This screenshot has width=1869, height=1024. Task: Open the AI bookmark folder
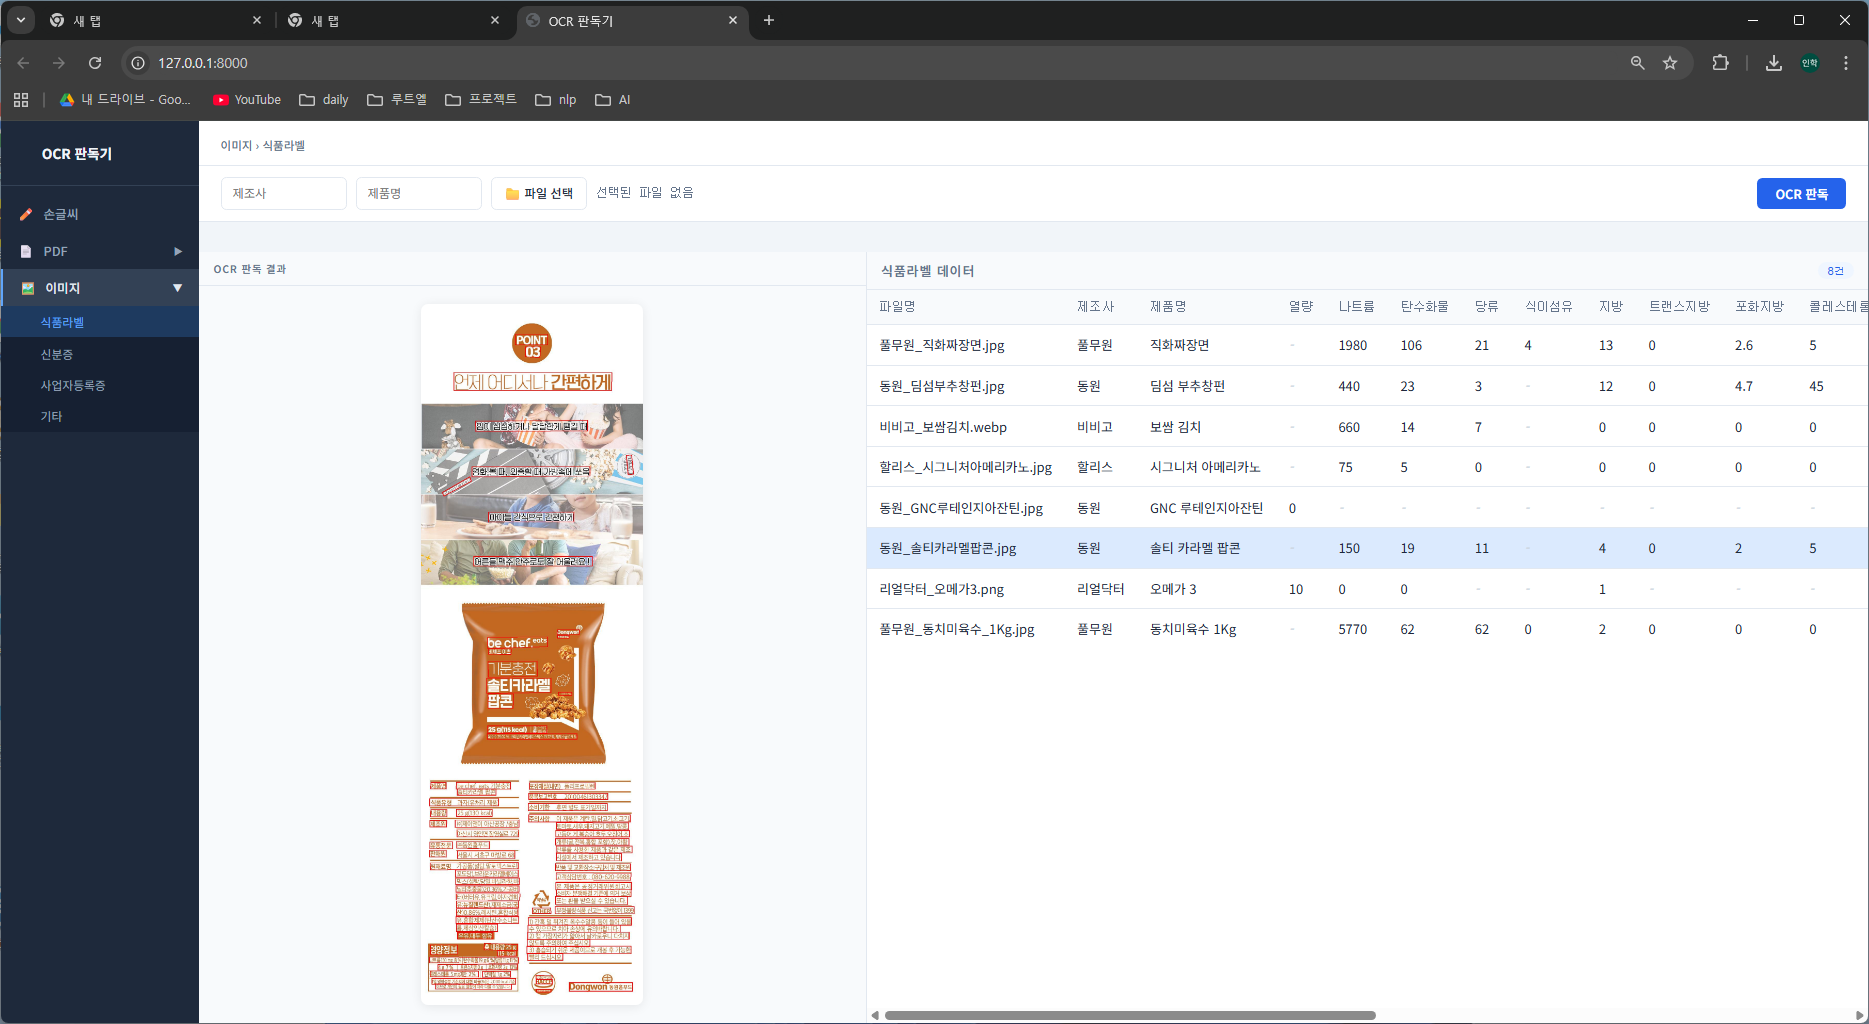point(613,100)
